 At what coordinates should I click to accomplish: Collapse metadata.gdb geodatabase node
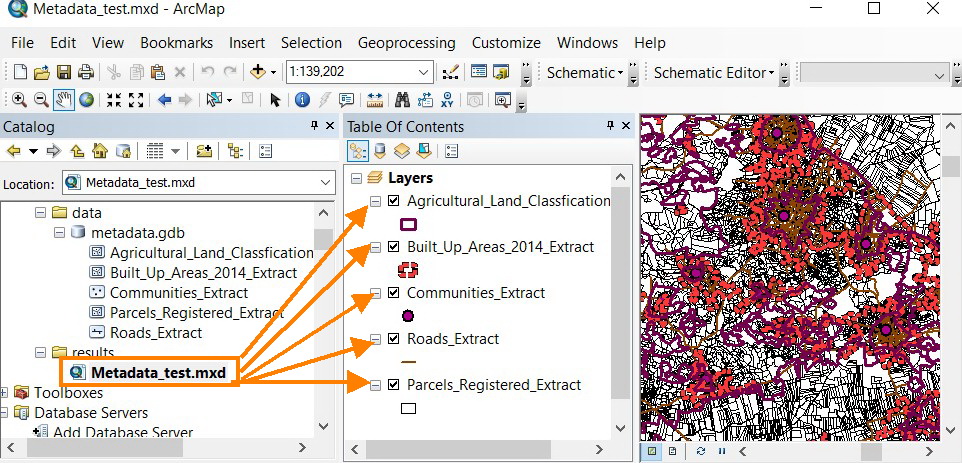pos(60,233)
